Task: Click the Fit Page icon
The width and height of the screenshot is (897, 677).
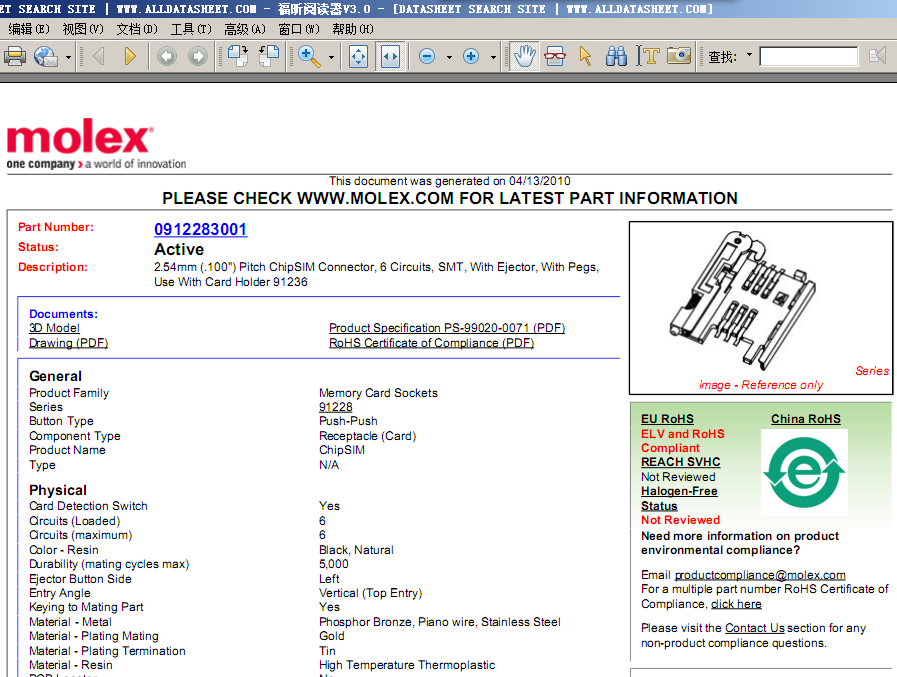Action: click(x=359, y=56)
